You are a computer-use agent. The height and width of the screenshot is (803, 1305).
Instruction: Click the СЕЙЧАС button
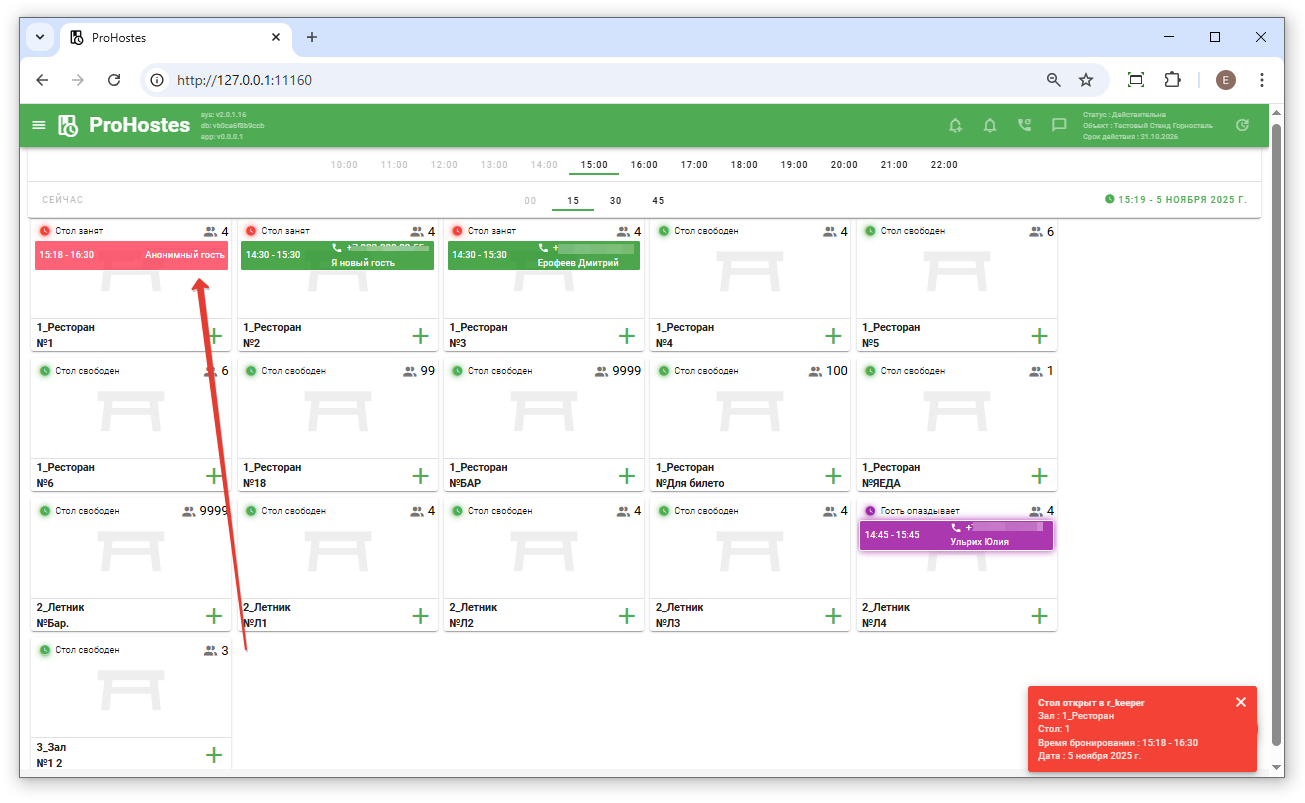pos(63,201)
